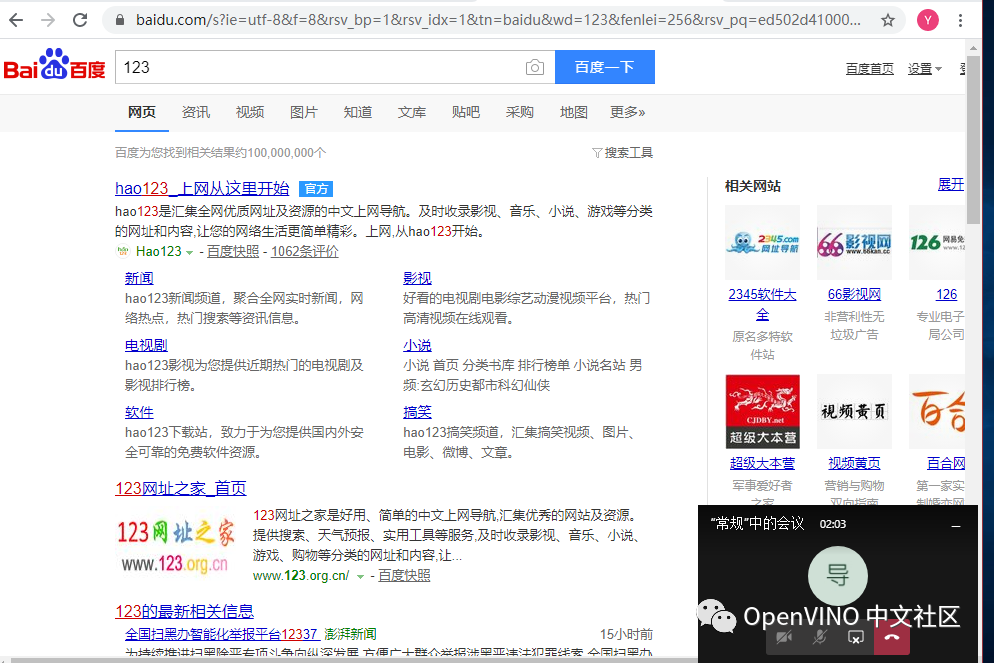Stop screen sharing in the meeting window
Screen dimensions: 994x663
coord(856,638)
